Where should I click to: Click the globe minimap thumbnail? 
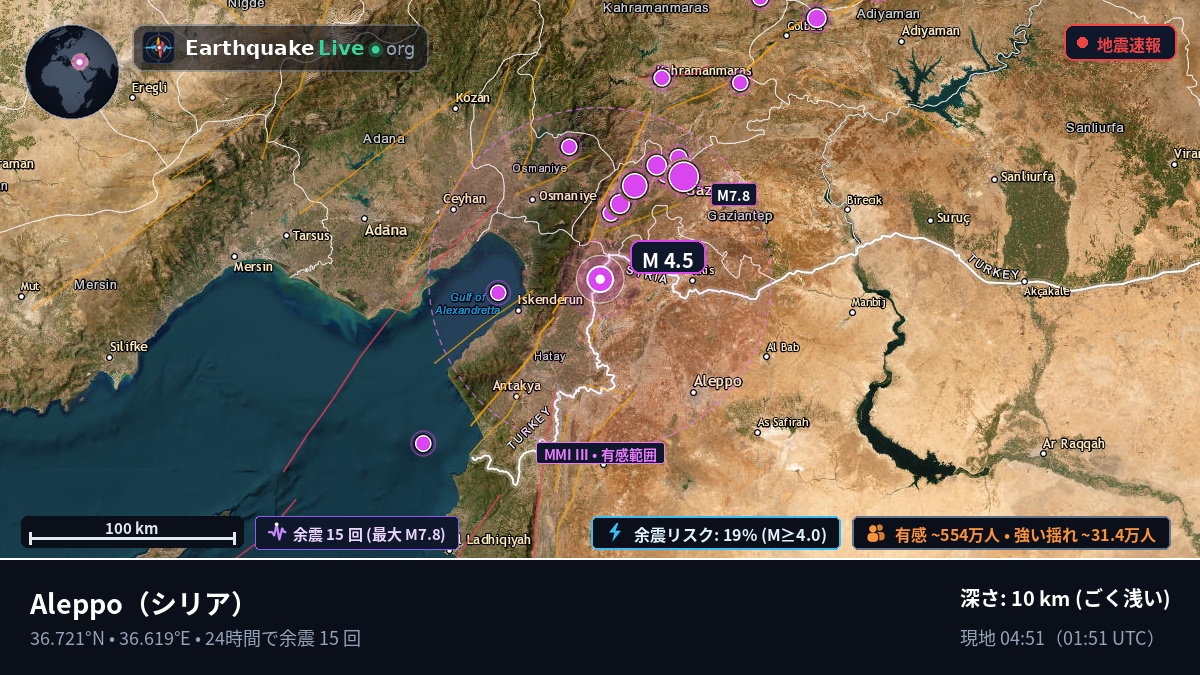72,72
